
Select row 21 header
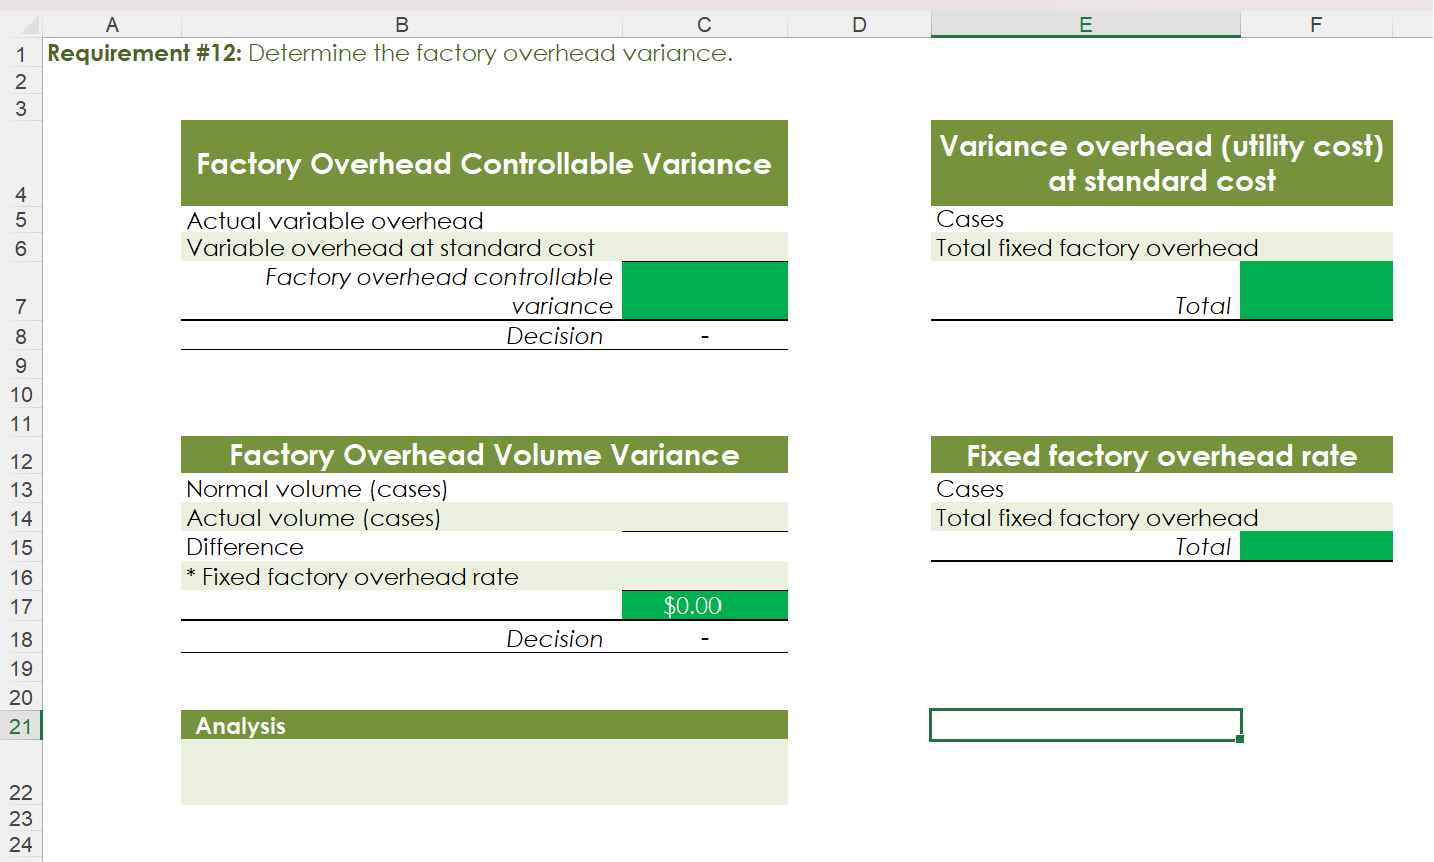point(21,726)
